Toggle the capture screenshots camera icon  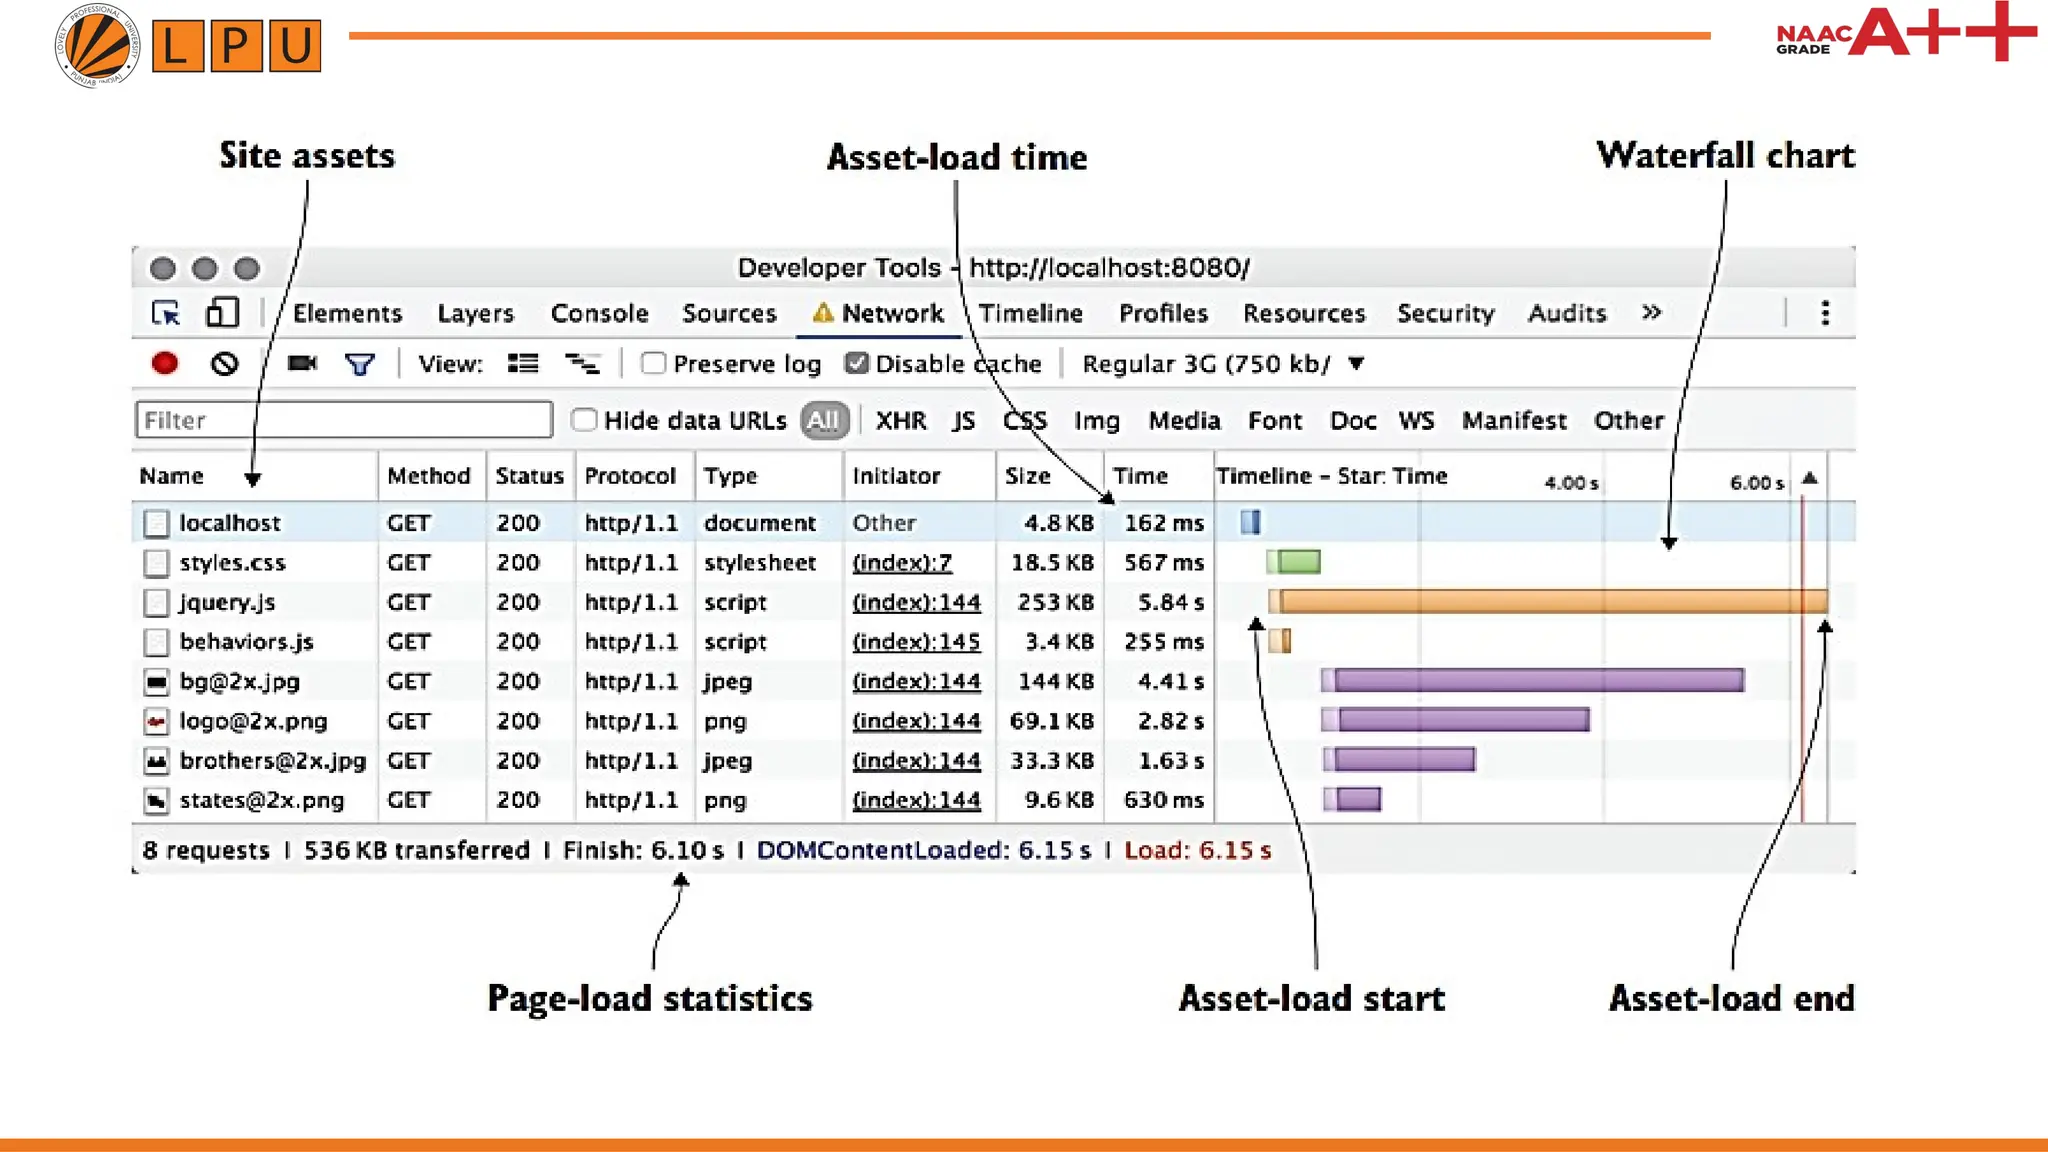point(301,363)
